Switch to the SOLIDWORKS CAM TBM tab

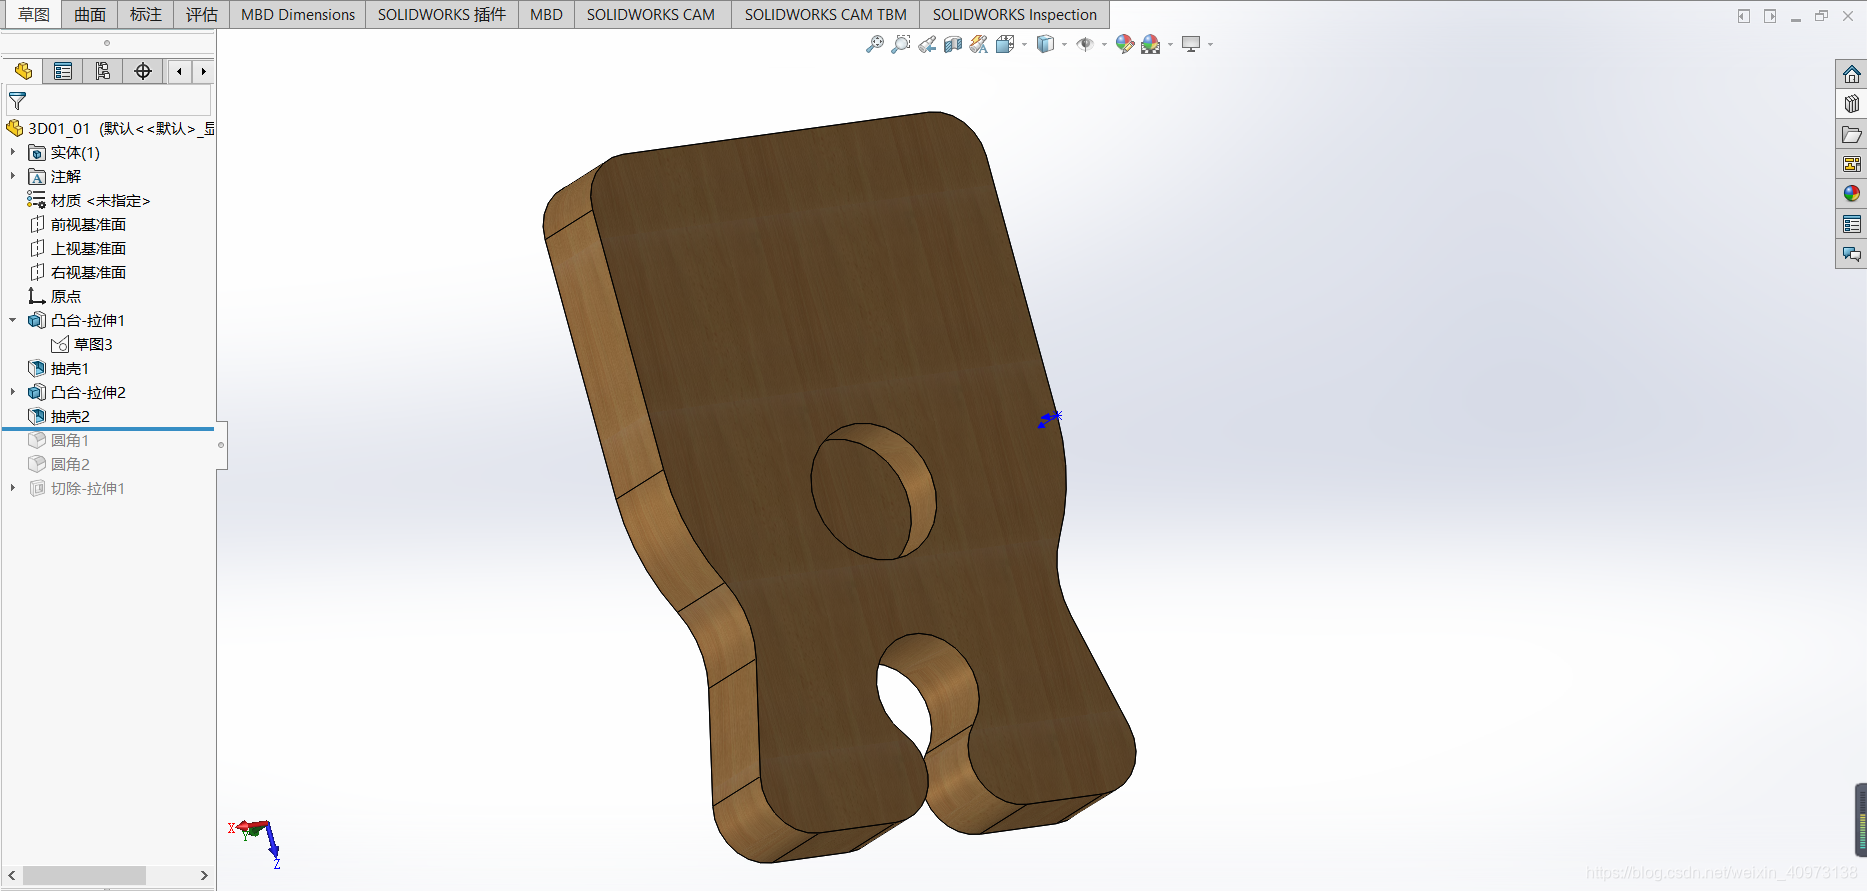tap(826, 14)
